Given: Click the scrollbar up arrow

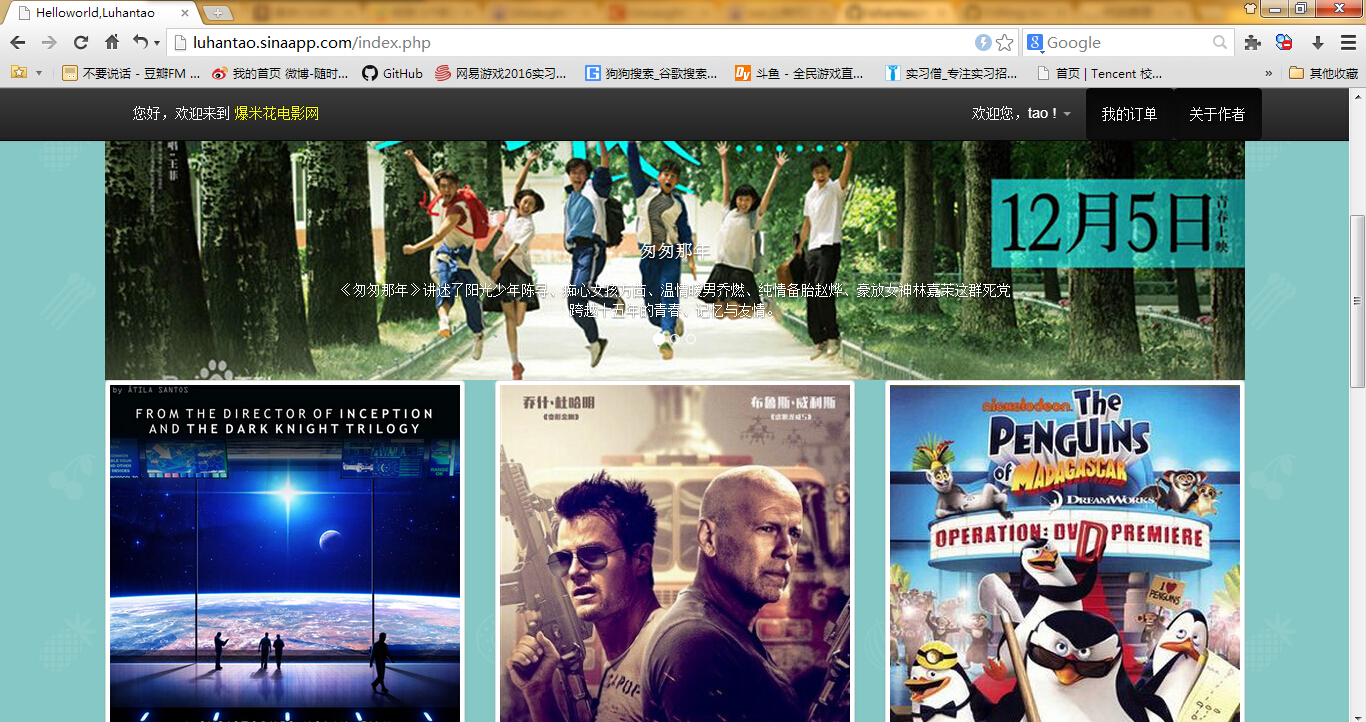Looking at the screenshot, I should click(1357, 96).
